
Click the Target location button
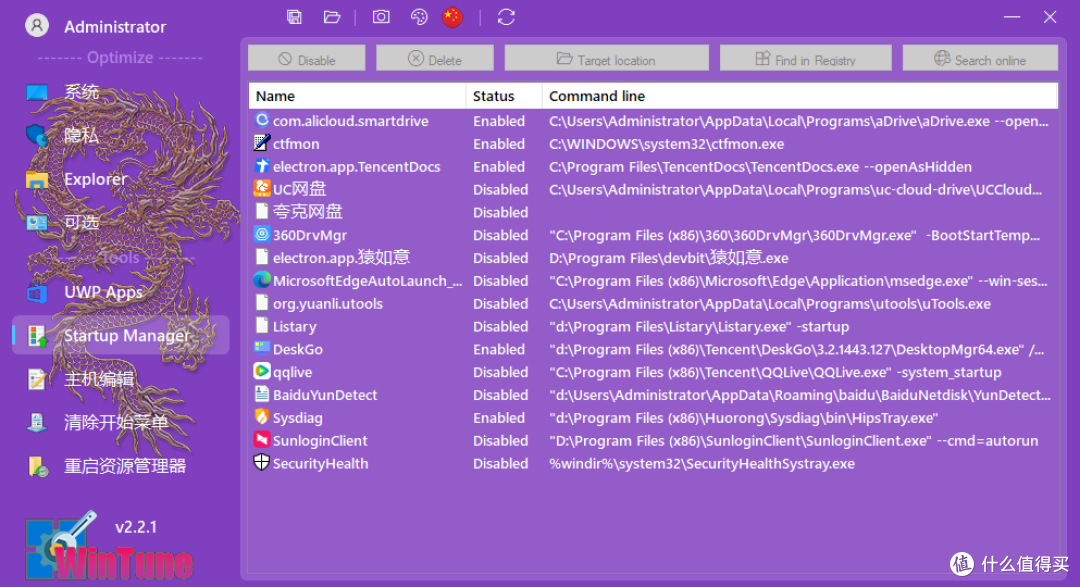606,59
